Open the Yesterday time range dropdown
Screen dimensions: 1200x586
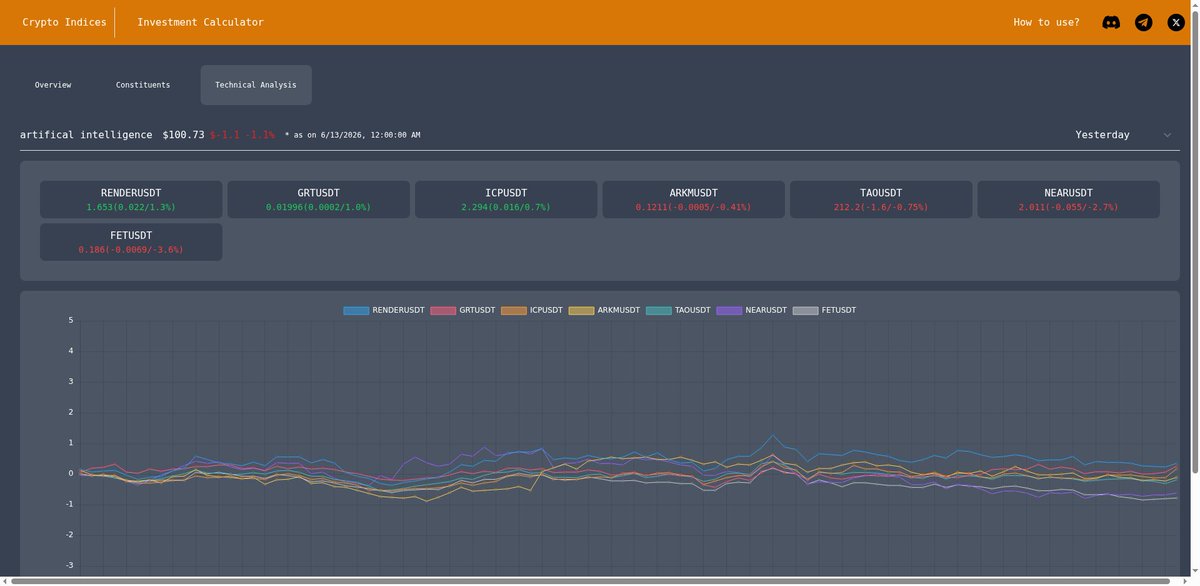pyautogui.click(x=1123, y=135)
